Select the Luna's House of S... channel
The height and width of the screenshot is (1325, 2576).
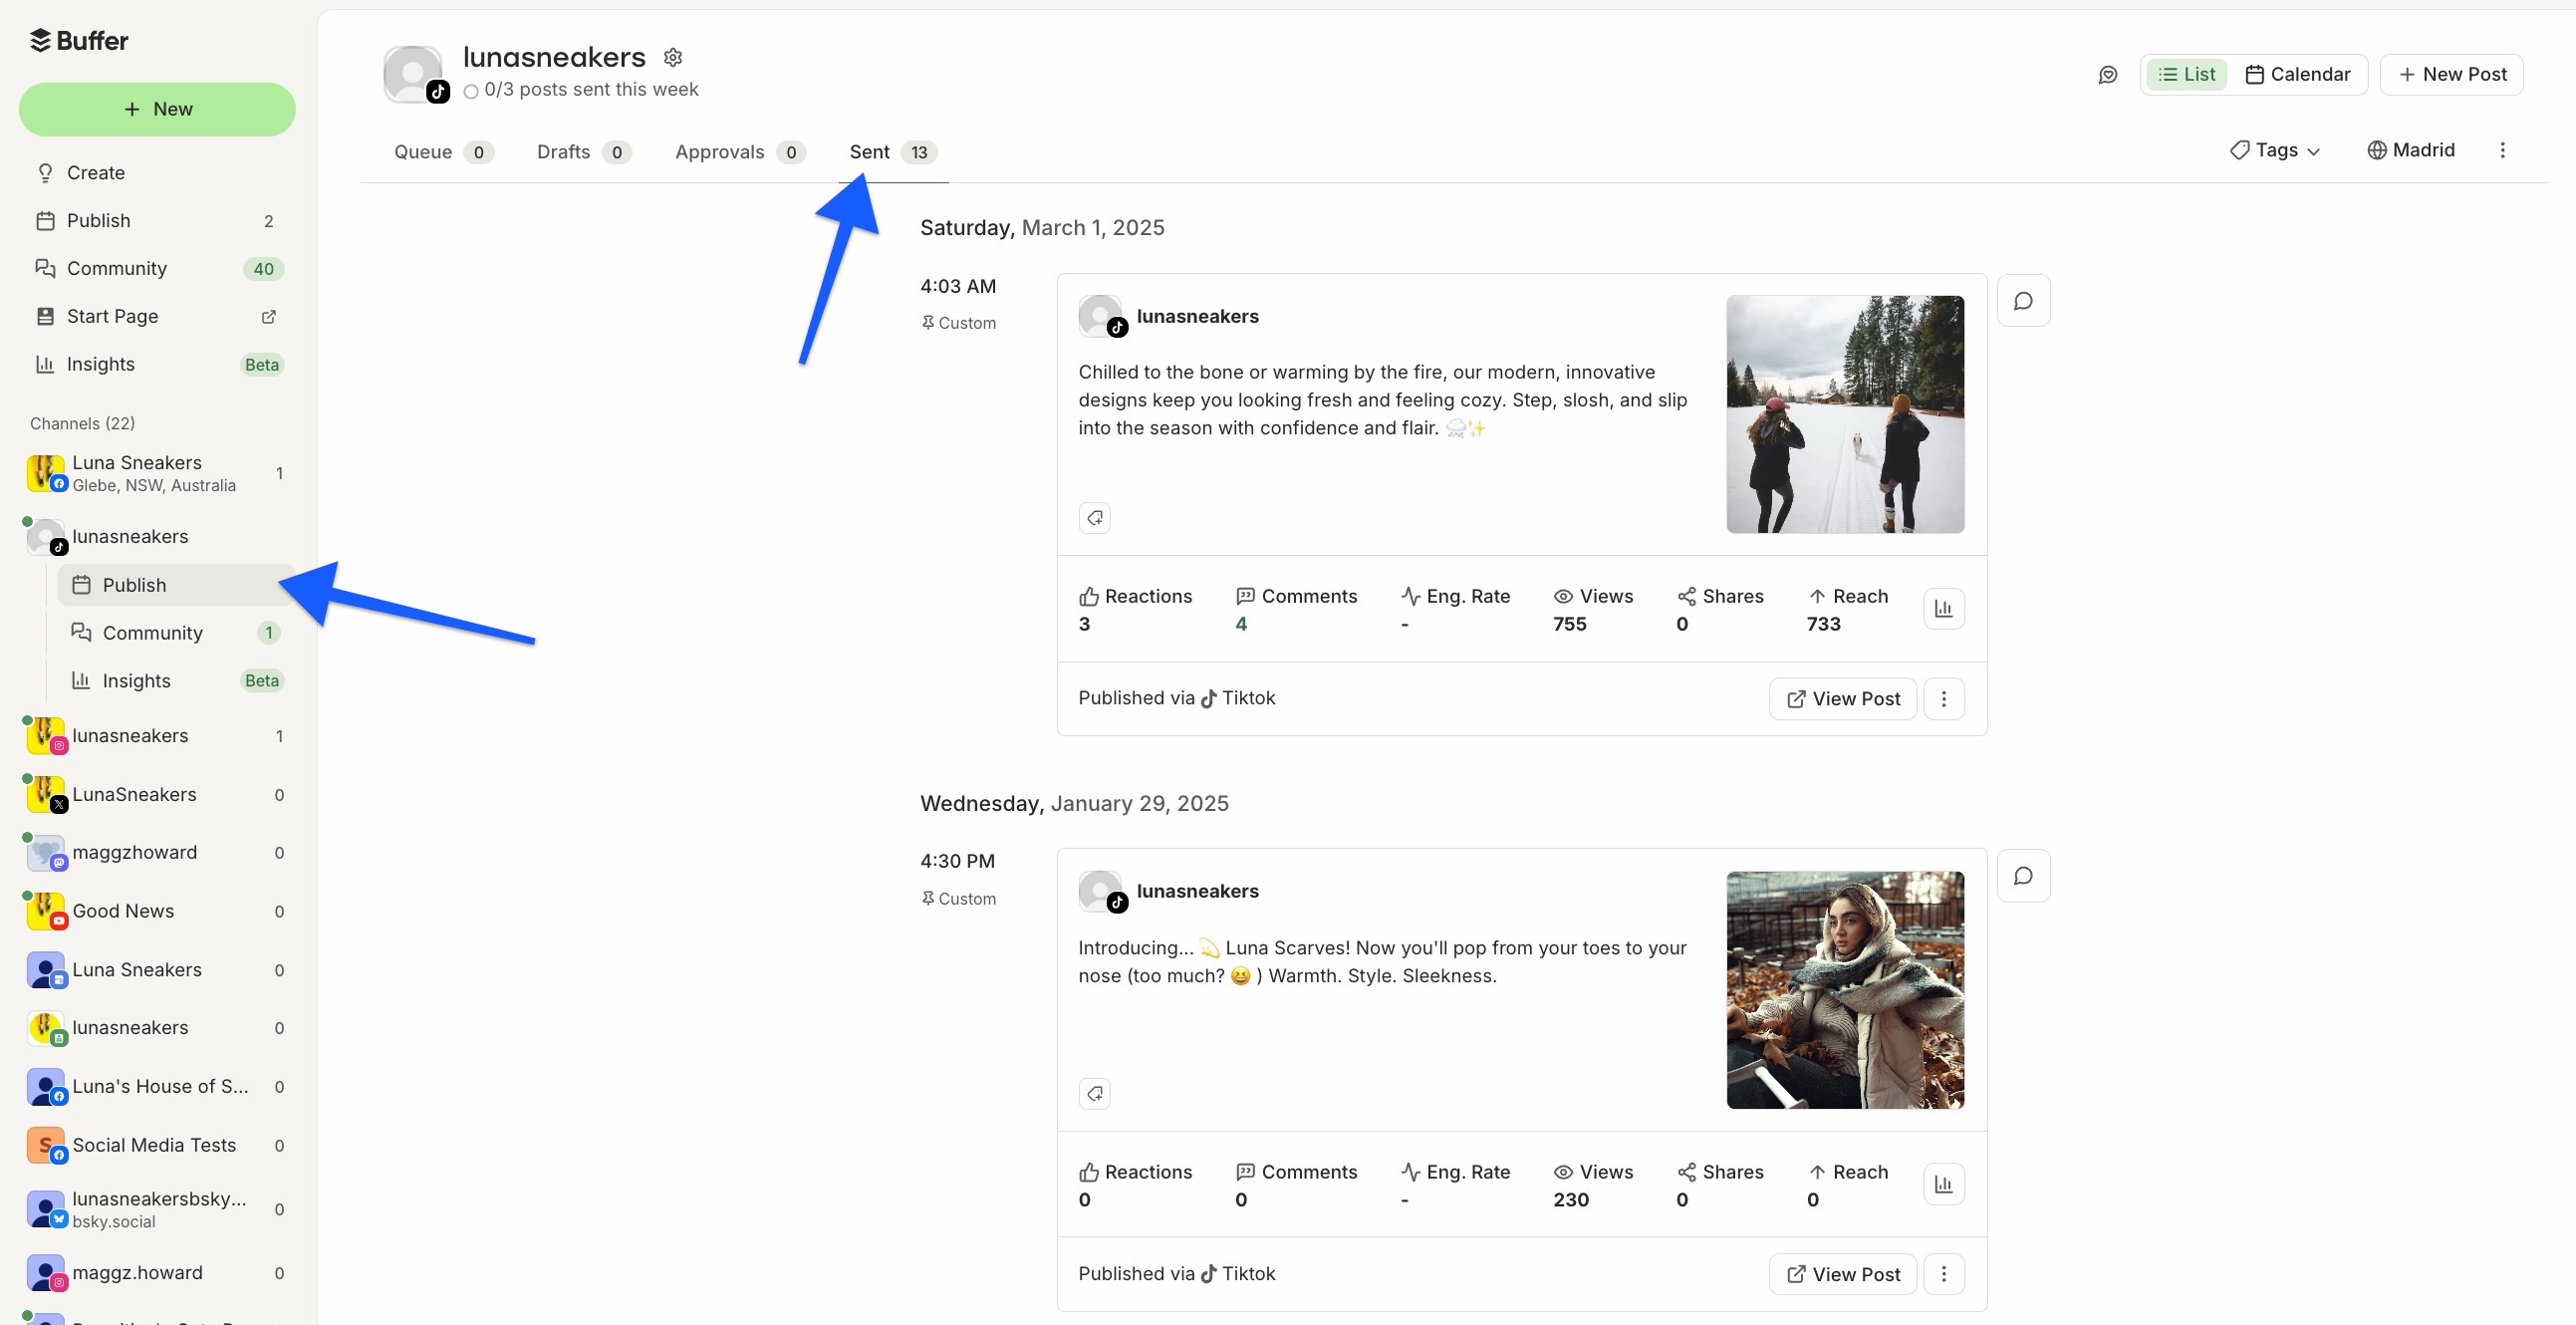pyautogui.click(x=157, y=1087)
